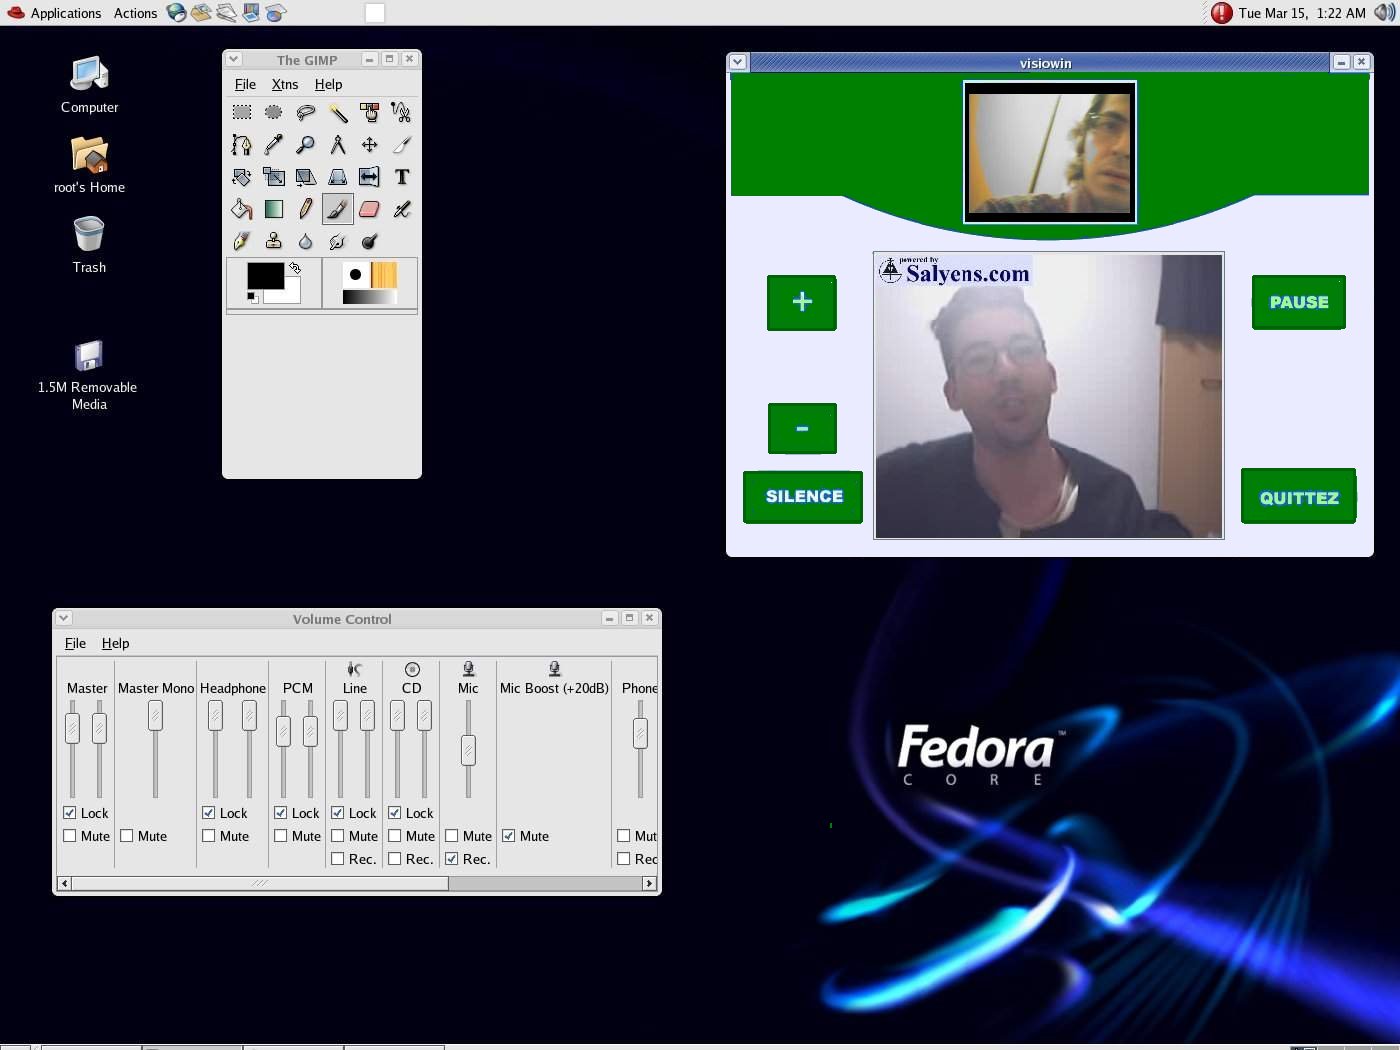Open the web browser launcher in top panel
Screen dimensions: 1400x1050
[x=177, y=13]
